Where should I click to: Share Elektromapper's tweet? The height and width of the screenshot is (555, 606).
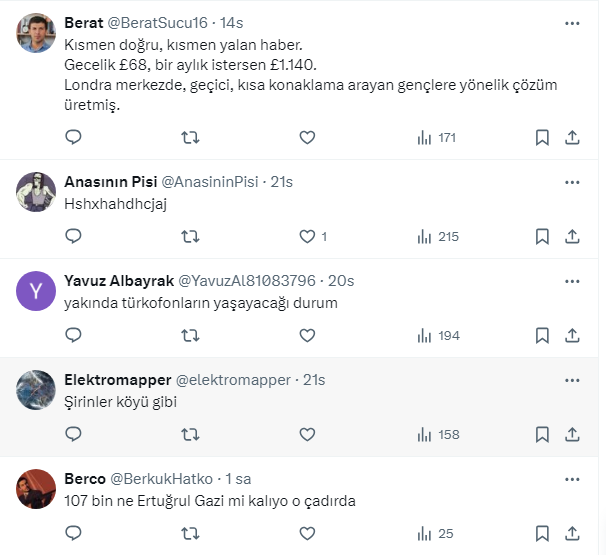click(572, 434)
